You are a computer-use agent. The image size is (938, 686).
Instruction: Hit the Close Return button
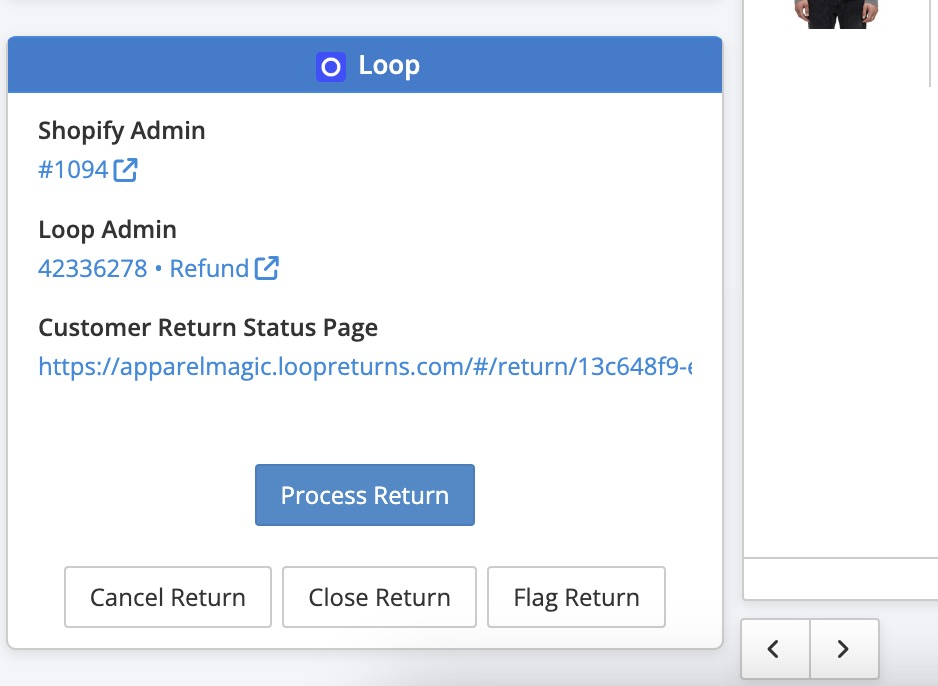(379, 598)
